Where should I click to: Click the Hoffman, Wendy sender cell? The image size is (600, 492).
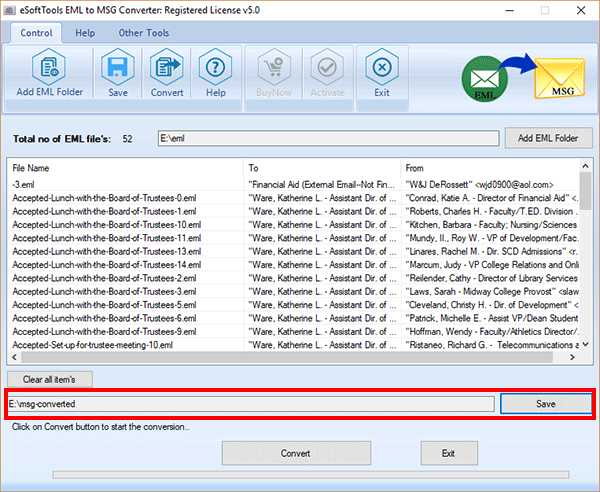tap(492, 332)
